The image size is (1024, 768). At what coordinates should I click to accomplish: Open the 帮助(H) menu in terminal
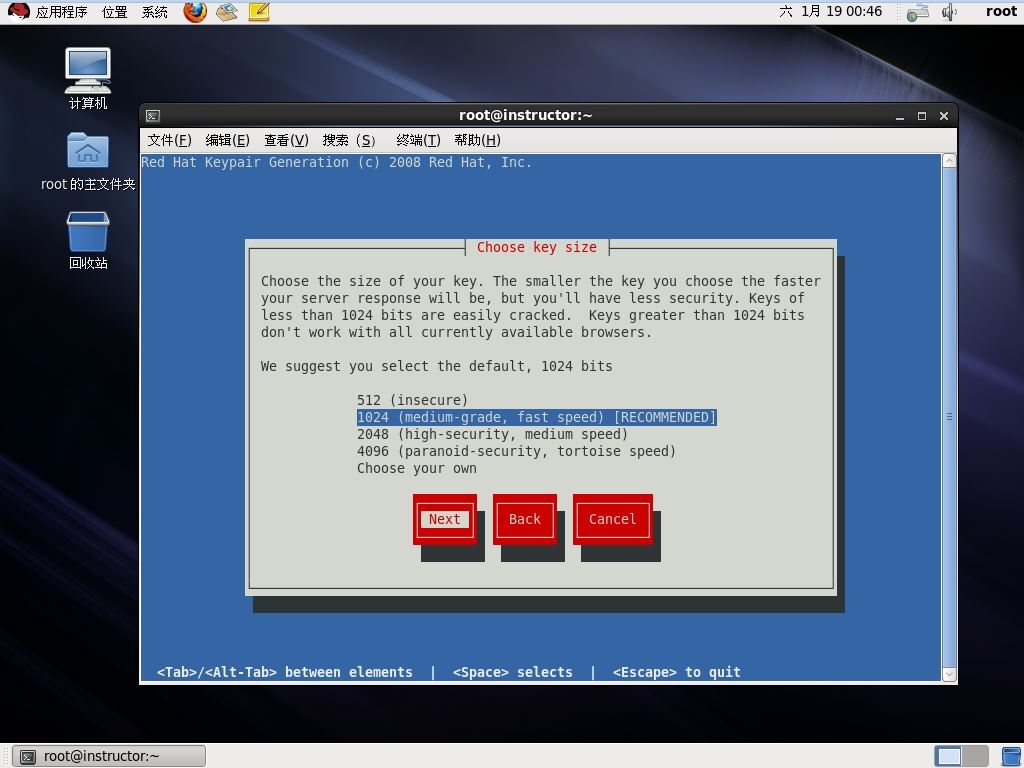tap(477, 140)
